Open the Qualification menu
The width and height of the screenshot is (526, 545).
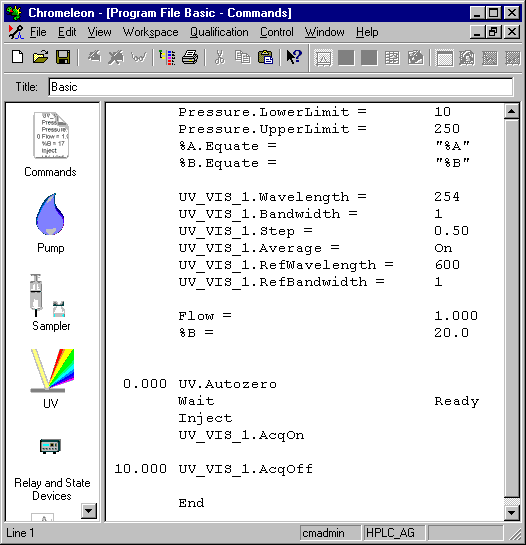[x=219, y=32]
